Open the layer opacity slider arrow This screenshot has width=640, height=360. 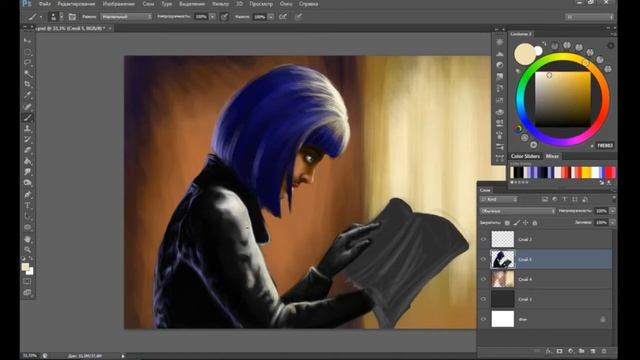pos(612,211)
